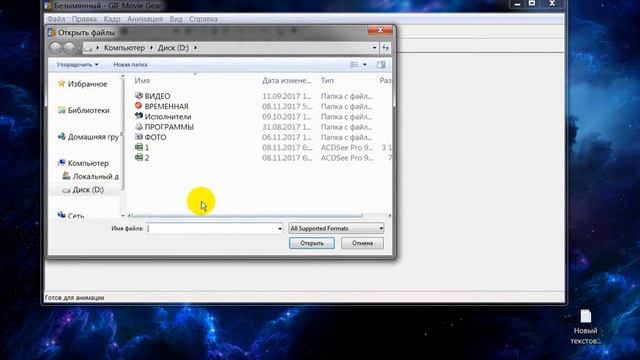Expand the arrow after Диск (D:) breadcrumb
This screenshot has height=360, width=640.
(196, 48)
